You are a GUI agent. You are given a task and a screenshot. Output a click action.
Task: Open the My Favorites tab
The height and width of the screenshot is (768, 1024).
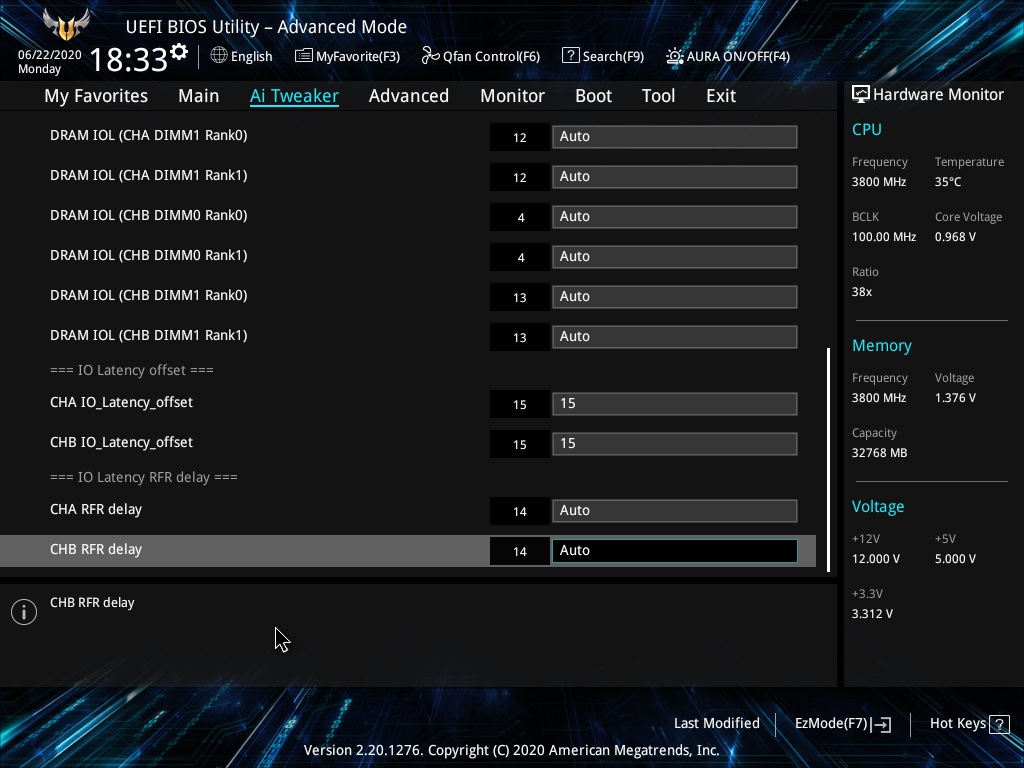click(96, 95)
